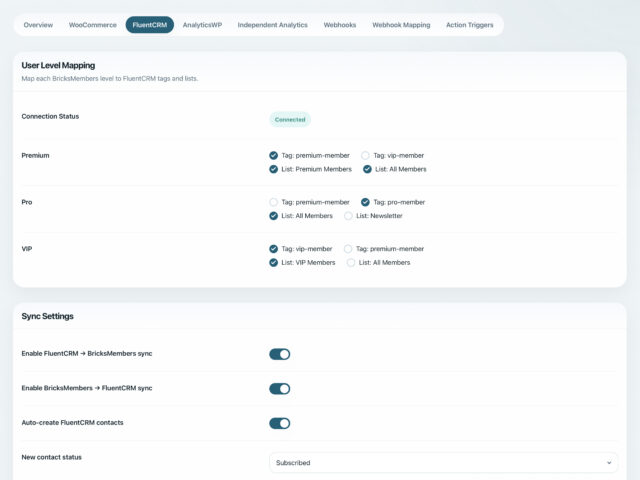The width and height of the screenshot is (640, 480).
Task: Click the Auto-create FluentCRM contacts label
Action: tap(72, 422)
